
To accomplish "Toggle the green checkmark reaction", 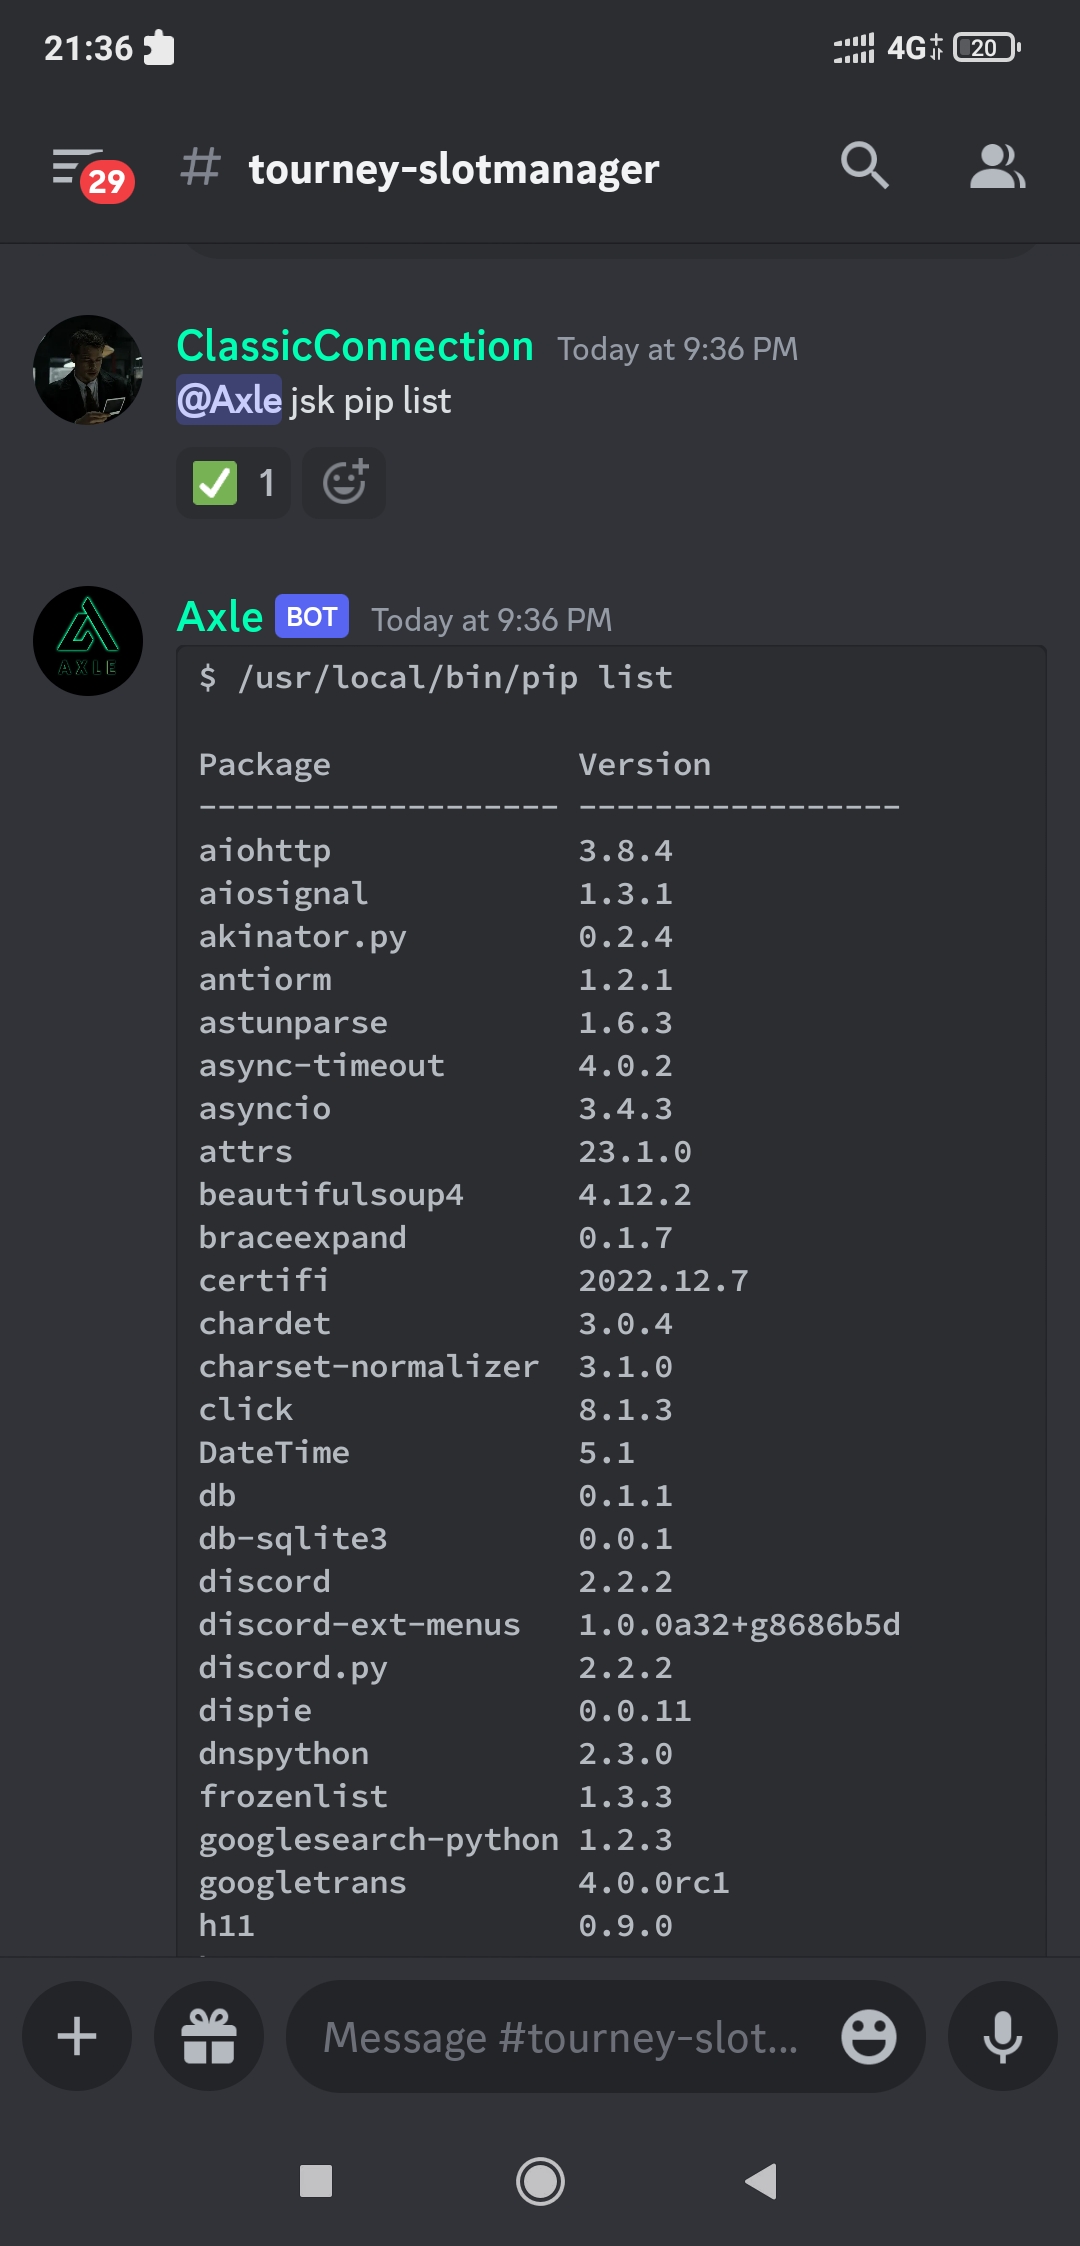I will pos(214,483).
